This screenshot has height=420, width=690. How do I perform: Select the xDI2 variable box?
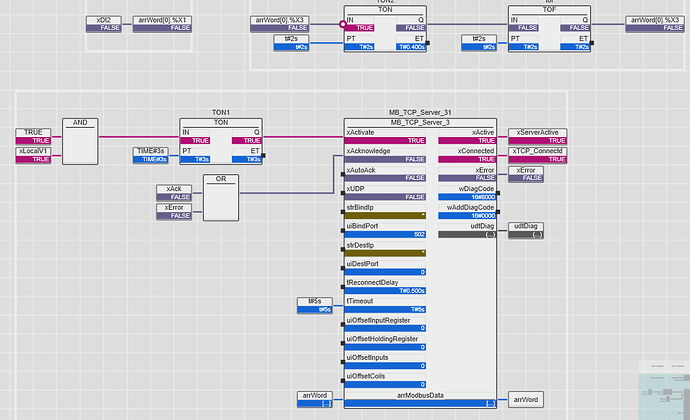pyautogui.click(x=104, y=24)
